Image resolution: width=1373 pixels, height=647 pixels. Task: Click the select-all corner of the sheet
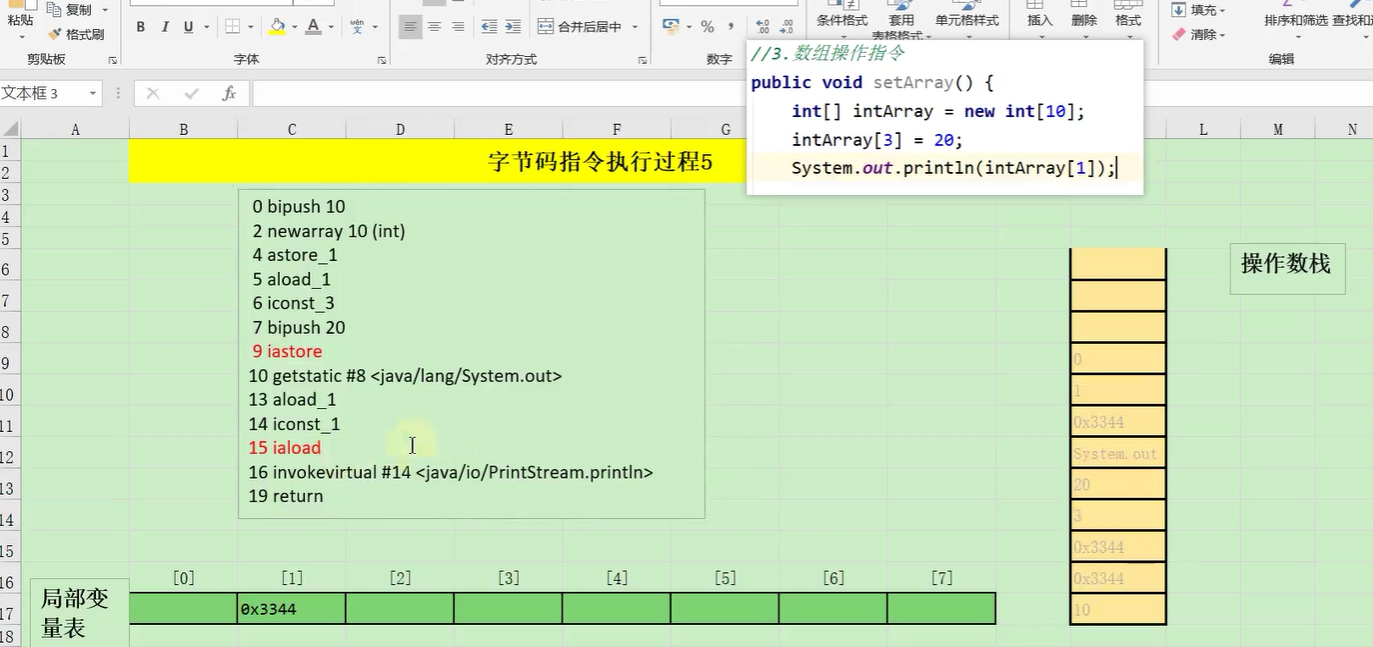(x=10, y=129)
